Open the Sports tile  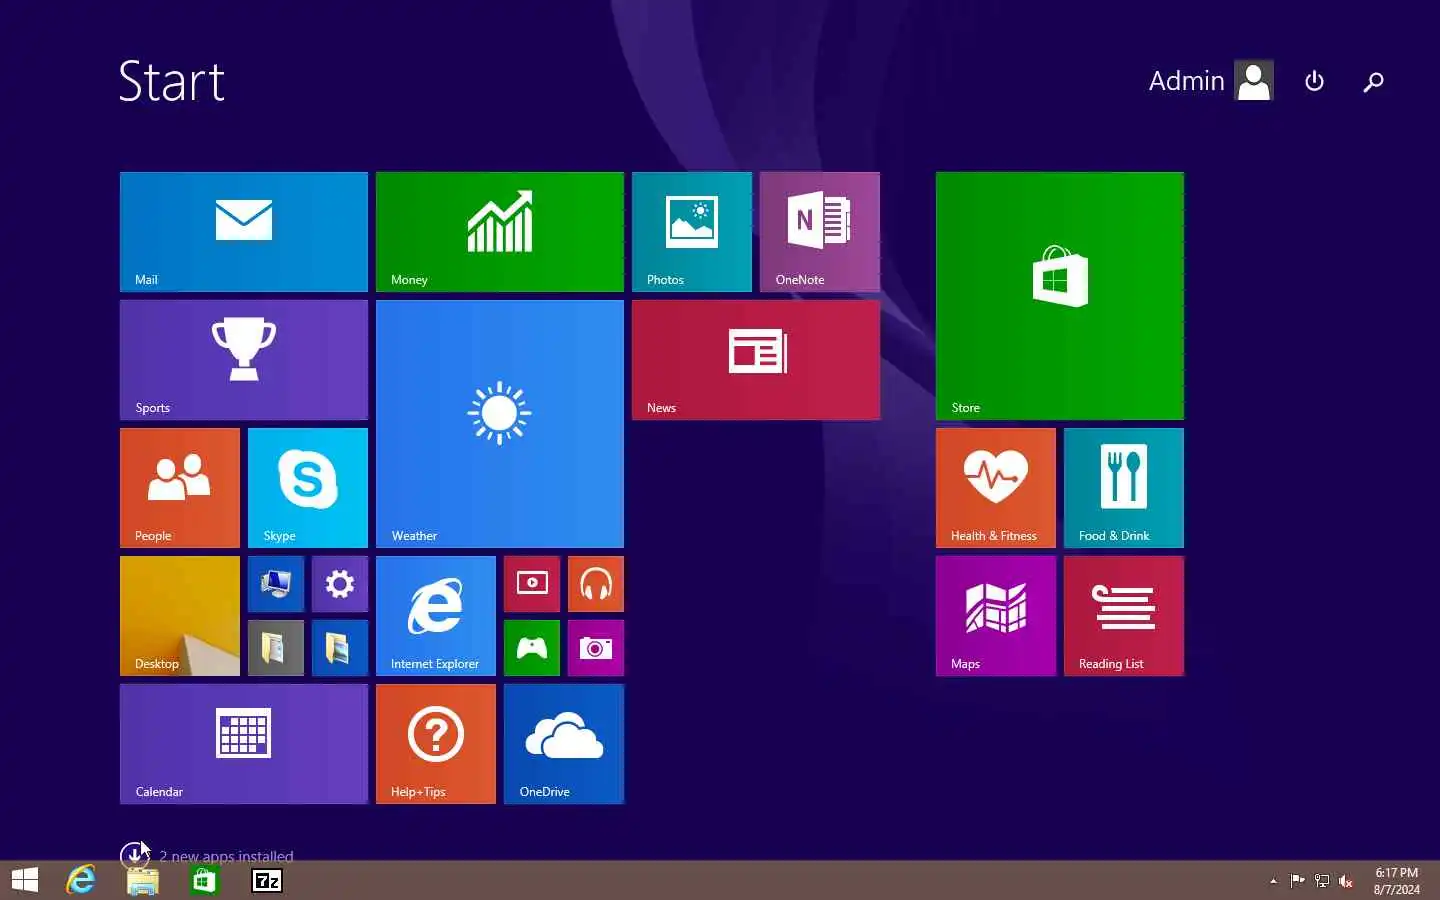click(x=244, y=360)
